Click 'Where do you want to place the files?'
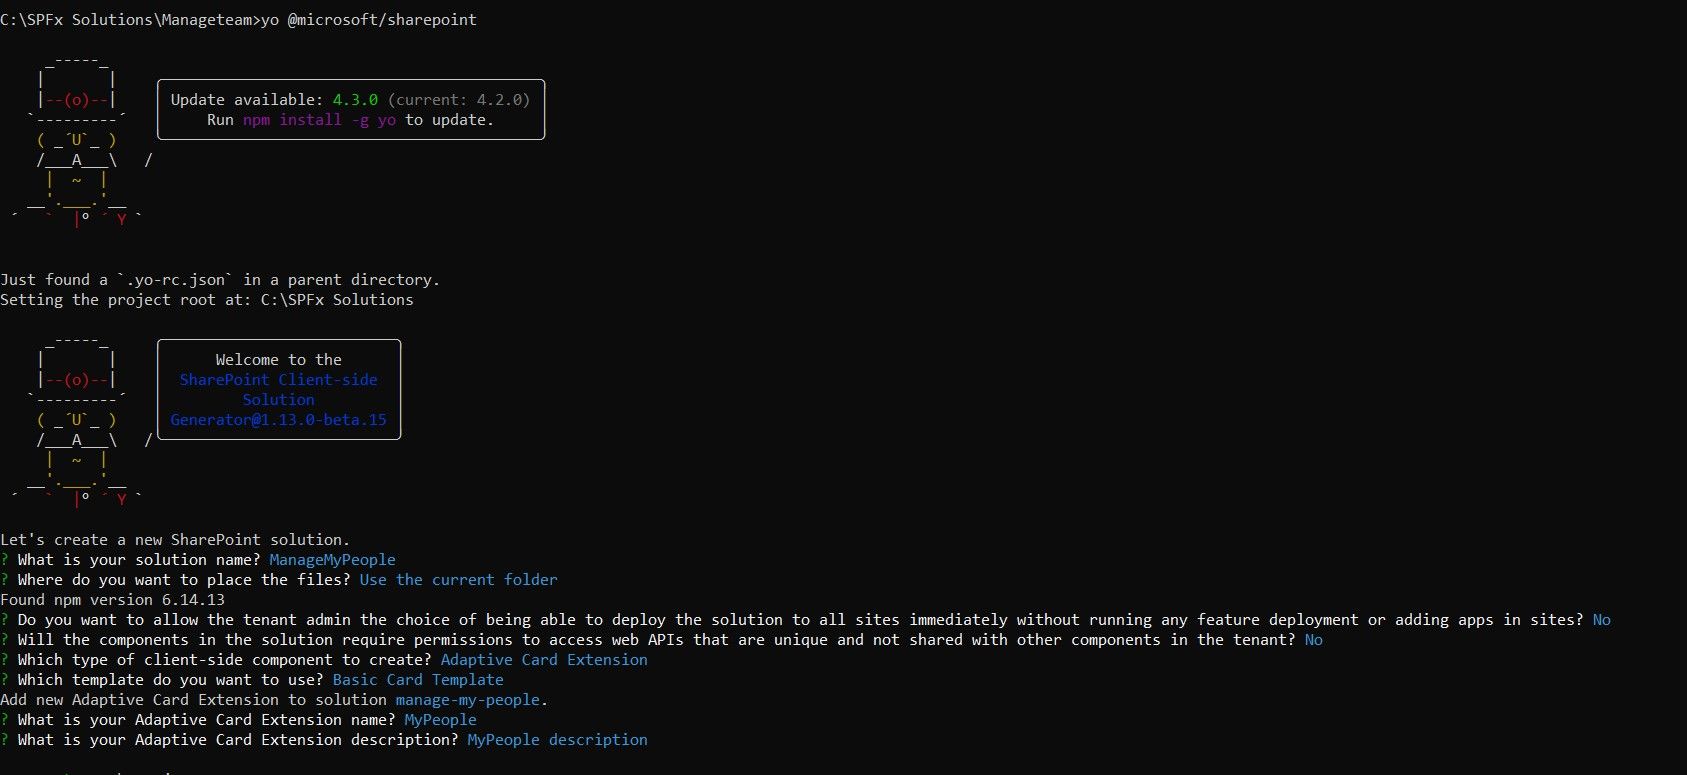1687x775 pixels. point(184,580)
